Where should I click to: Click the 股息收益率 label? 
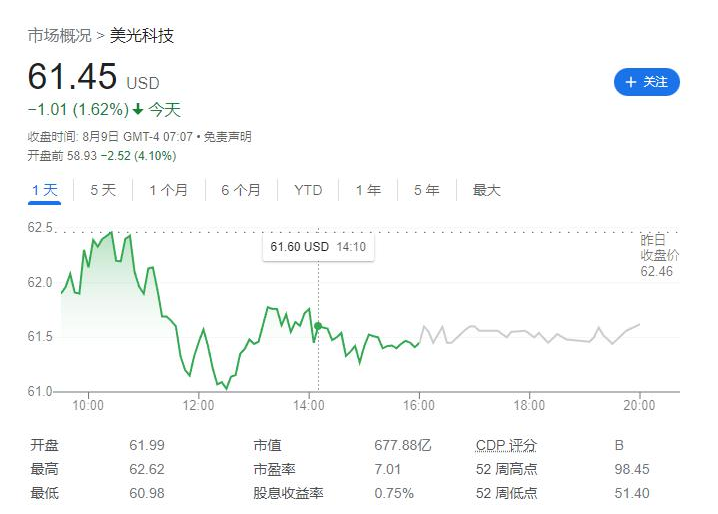point(288,493)
